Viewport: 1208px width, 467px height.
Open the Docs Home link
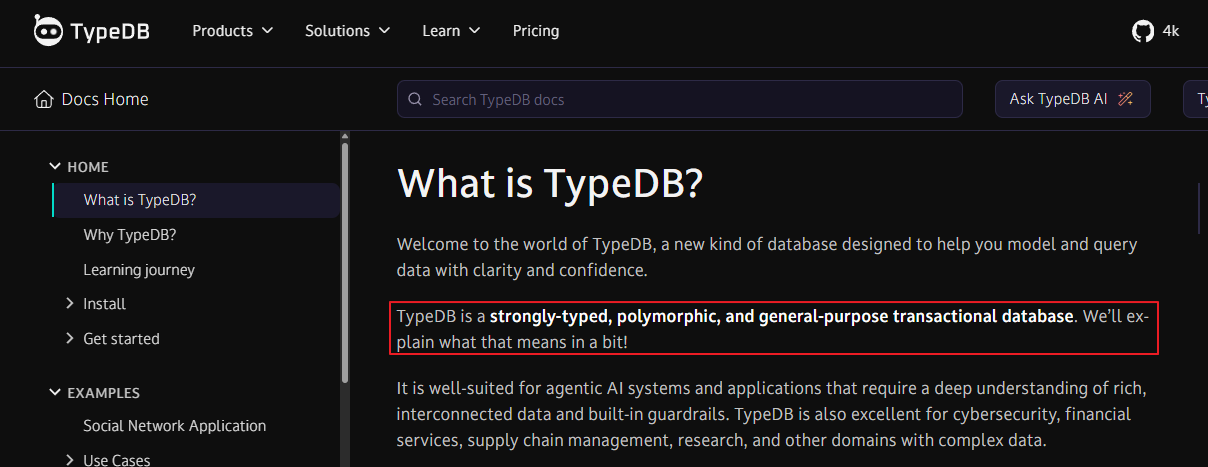pyautogui.click(x=92, y=99)
